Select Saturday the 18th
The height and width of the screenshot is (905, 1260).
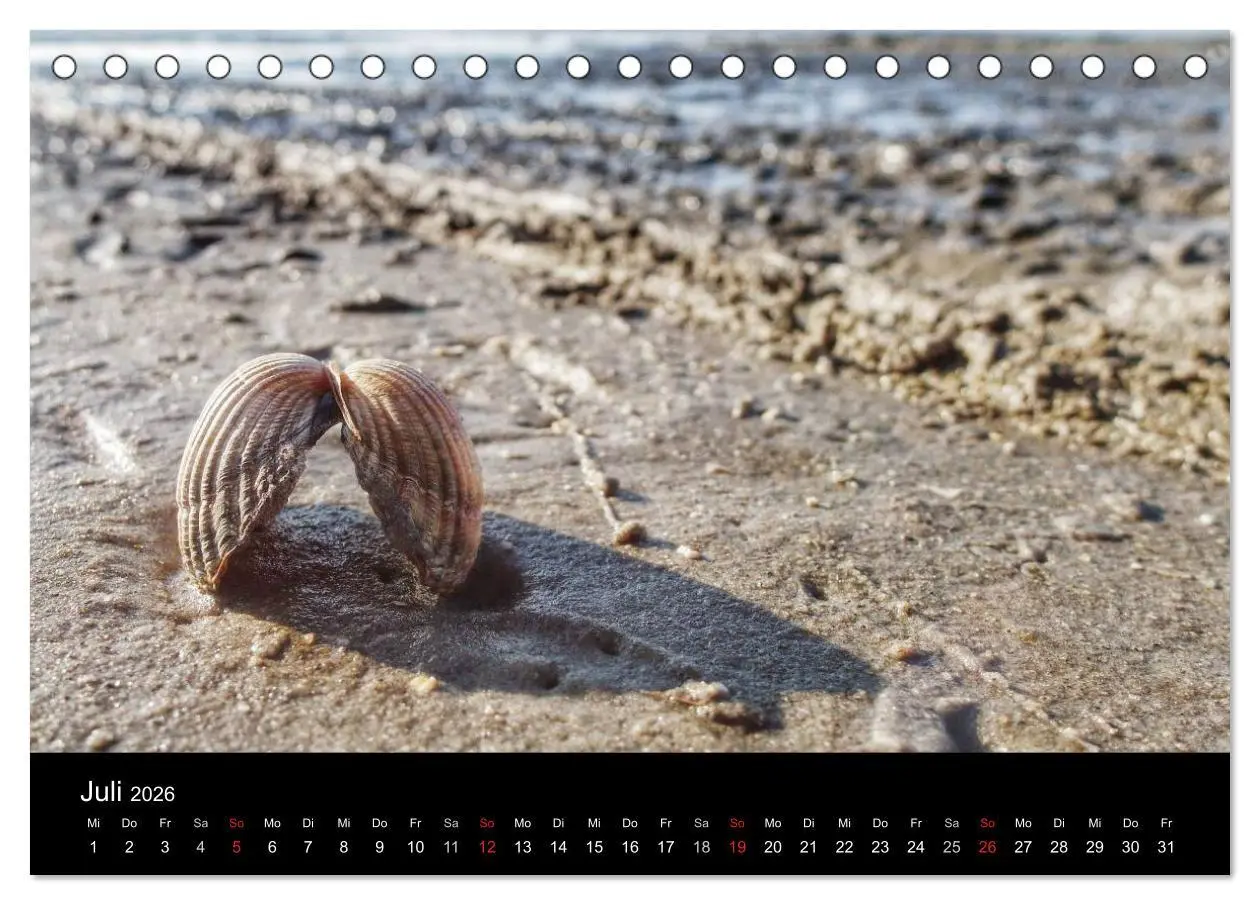[701, 847]
